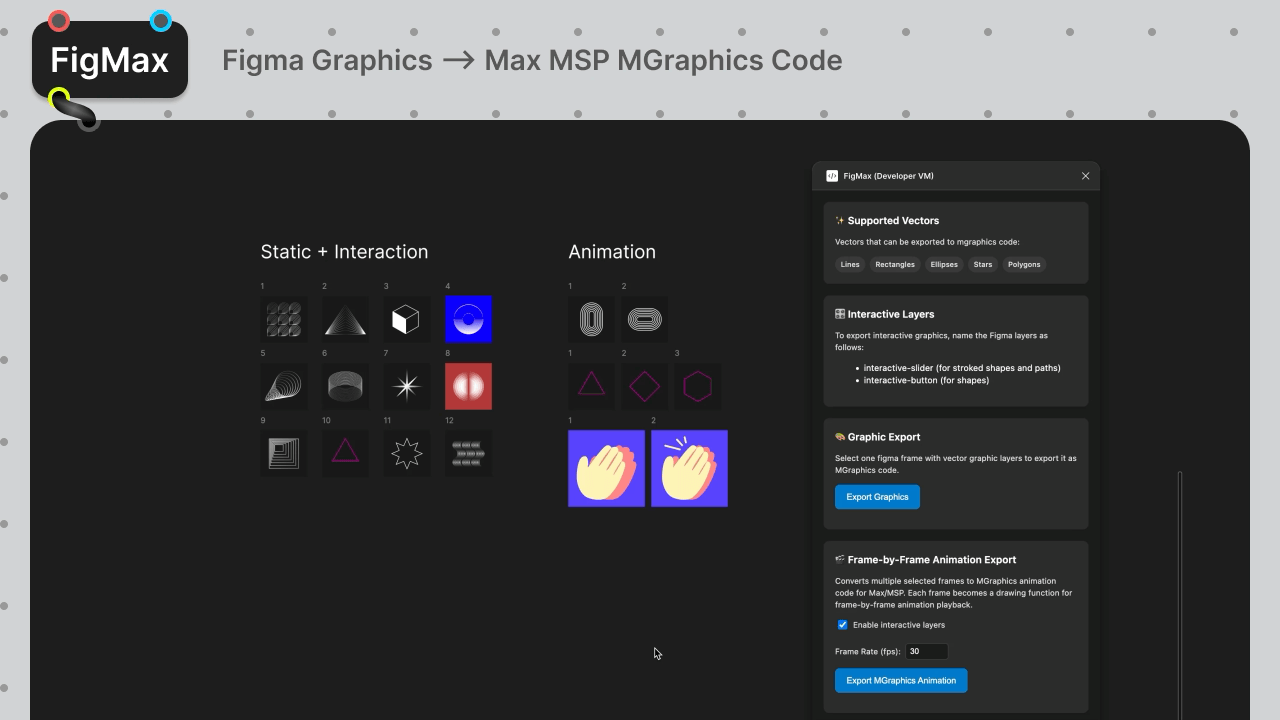This screenshot has height=720, width=1280.
Task: Click the Lines vector tag
Action: tap(850, 265)
